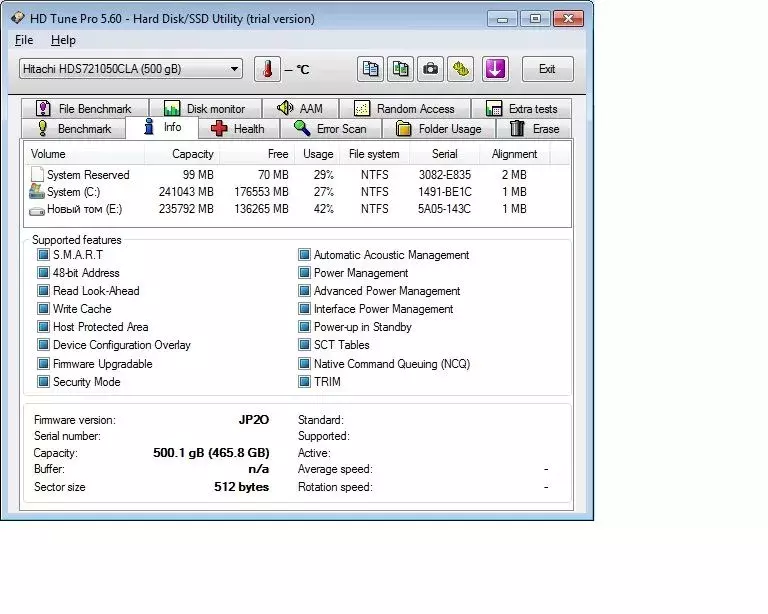This screenshot has height=614, width=768.
Task: Click the camera save screenshot icon
Action: click(430, 69)
